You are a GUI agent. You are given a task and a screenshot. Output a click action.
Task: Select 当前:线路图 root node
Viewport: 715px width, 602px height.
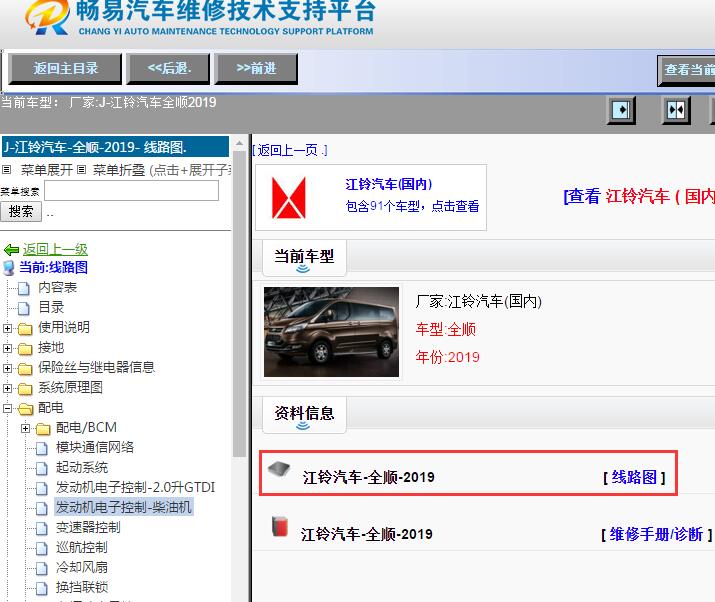click(x=53, y=267)
